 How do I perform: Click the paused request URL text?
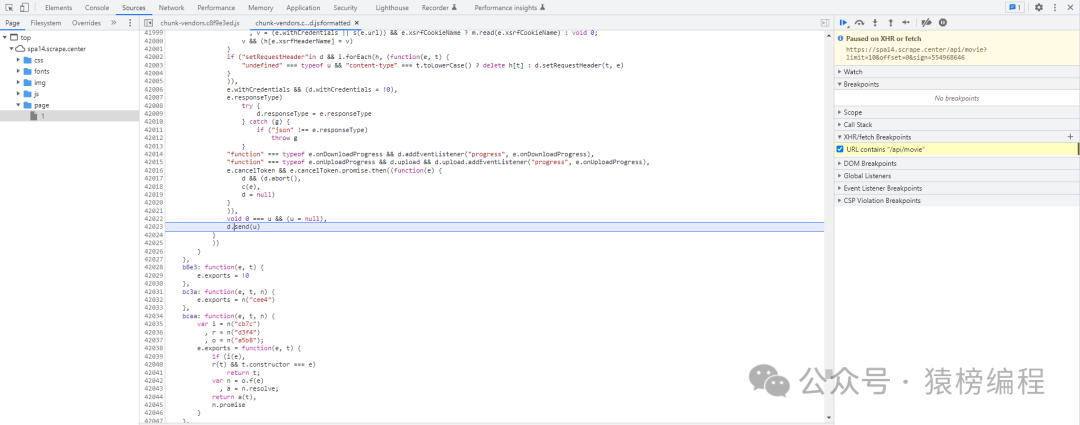coord(915,54)
